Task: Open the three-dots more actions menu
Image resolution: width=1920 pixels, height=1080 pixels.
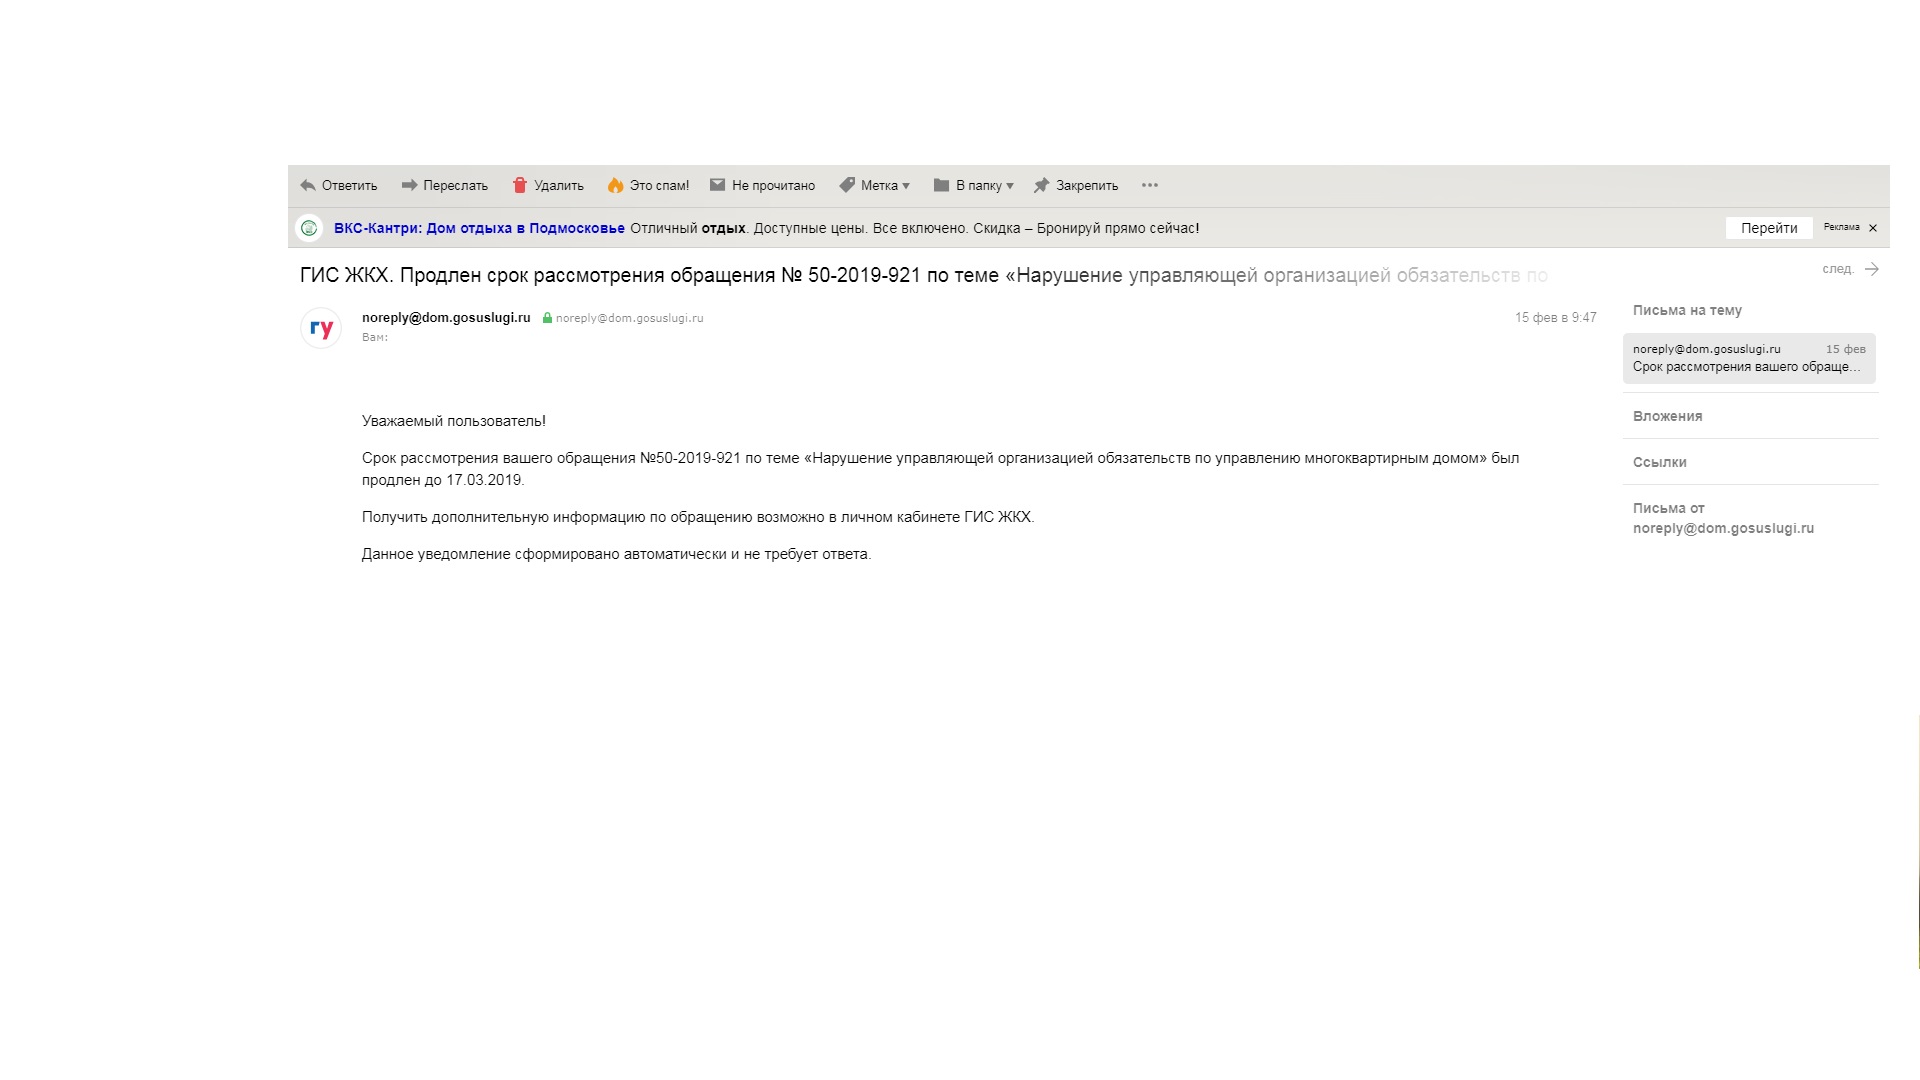Action: pyautogui.click(x=1150, y=185)
